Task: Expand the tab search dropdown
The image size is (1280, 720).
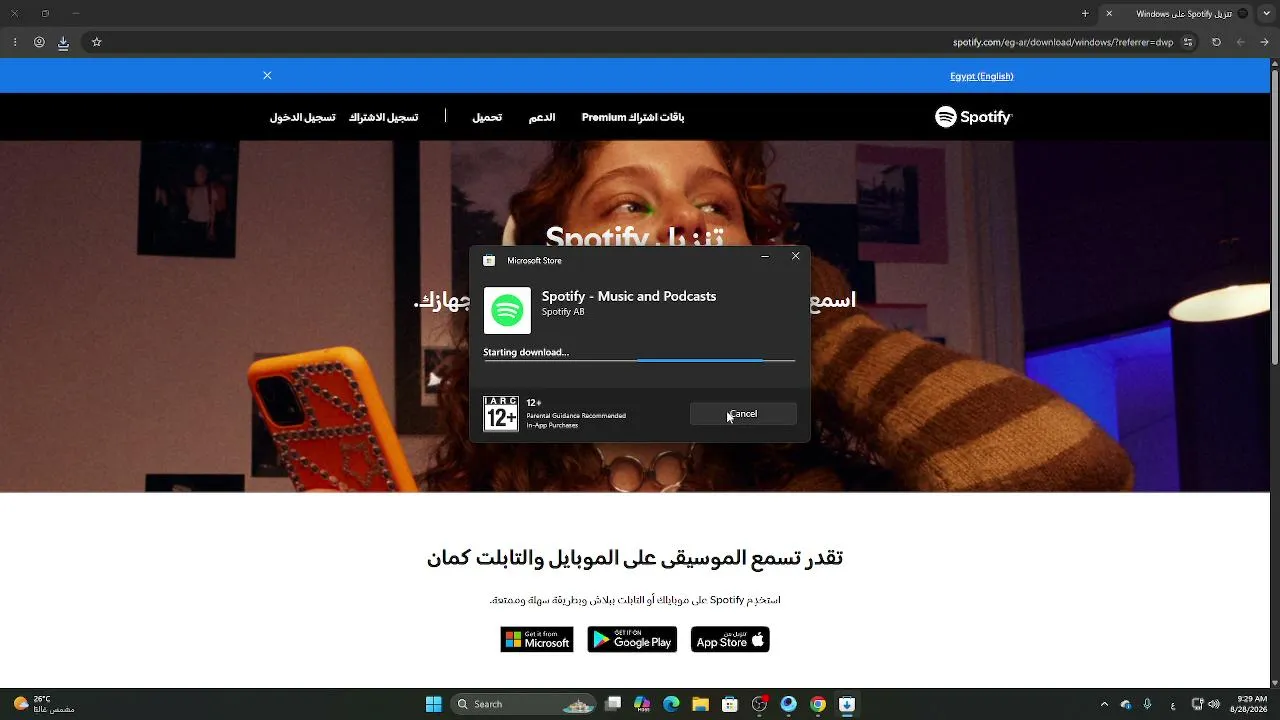Action: (x=1266, y=14)
